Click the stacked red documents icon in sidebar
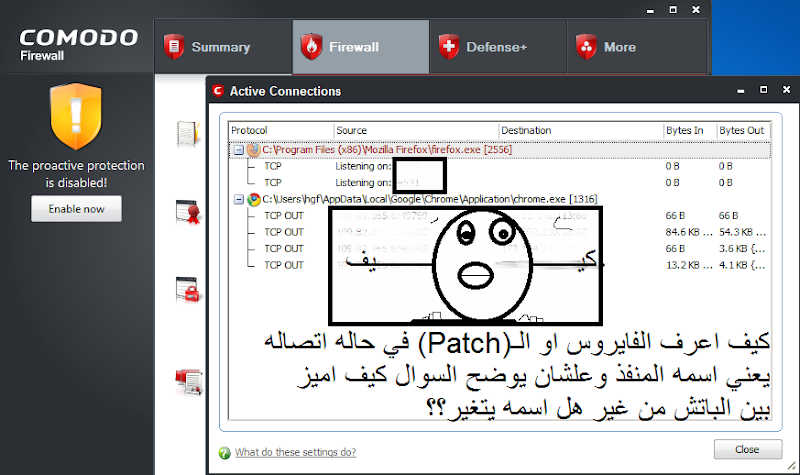This screenshot has width=800, height=475. coord(189,383)
